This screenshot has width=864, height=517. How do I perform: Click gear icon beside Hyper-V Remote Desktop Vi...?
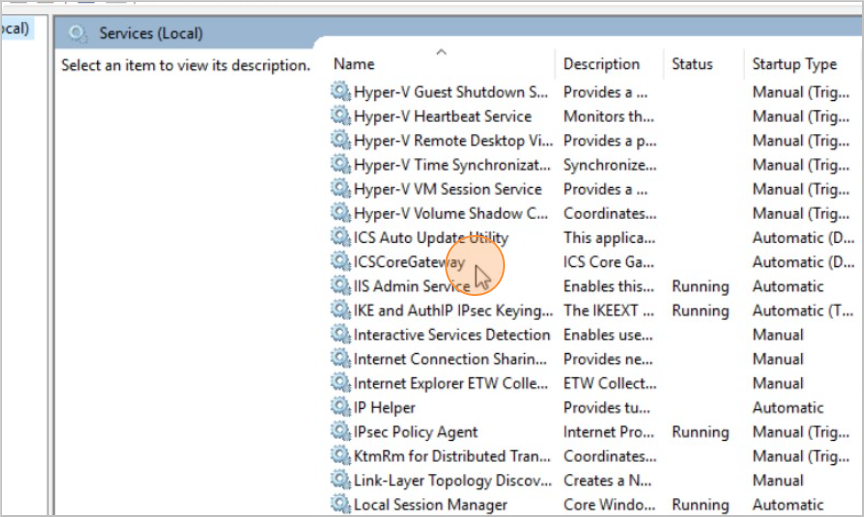coord(341,140)
